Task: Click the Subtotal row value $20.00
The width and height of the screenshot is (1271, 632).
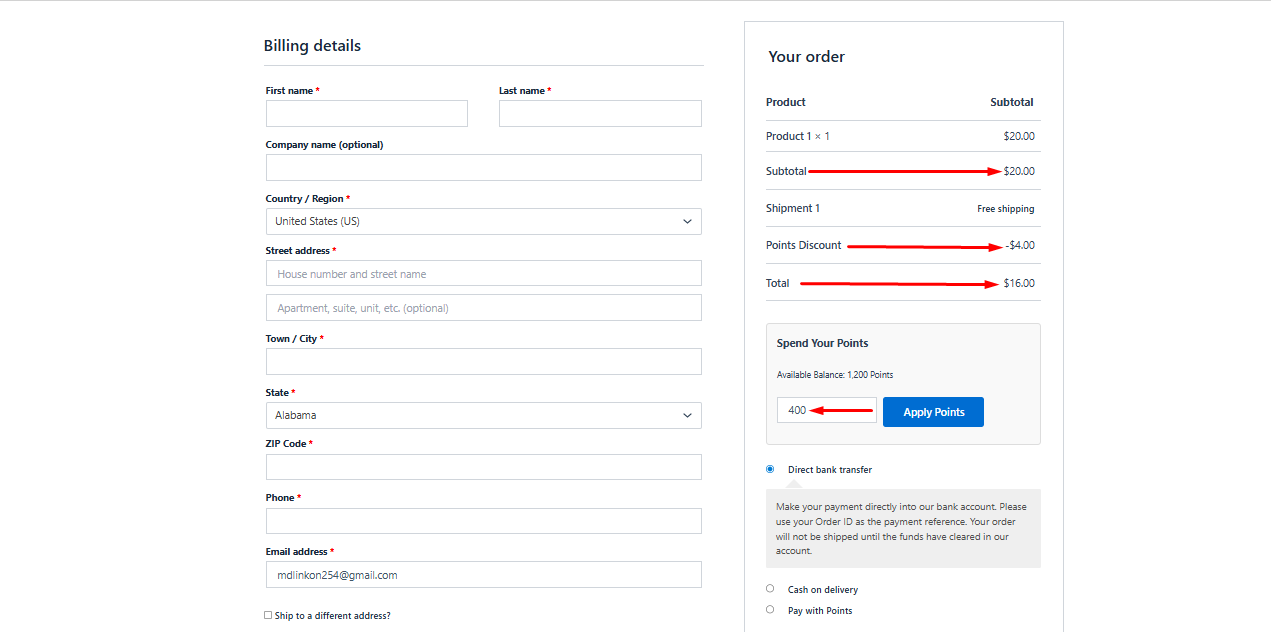Action: 1019,171
